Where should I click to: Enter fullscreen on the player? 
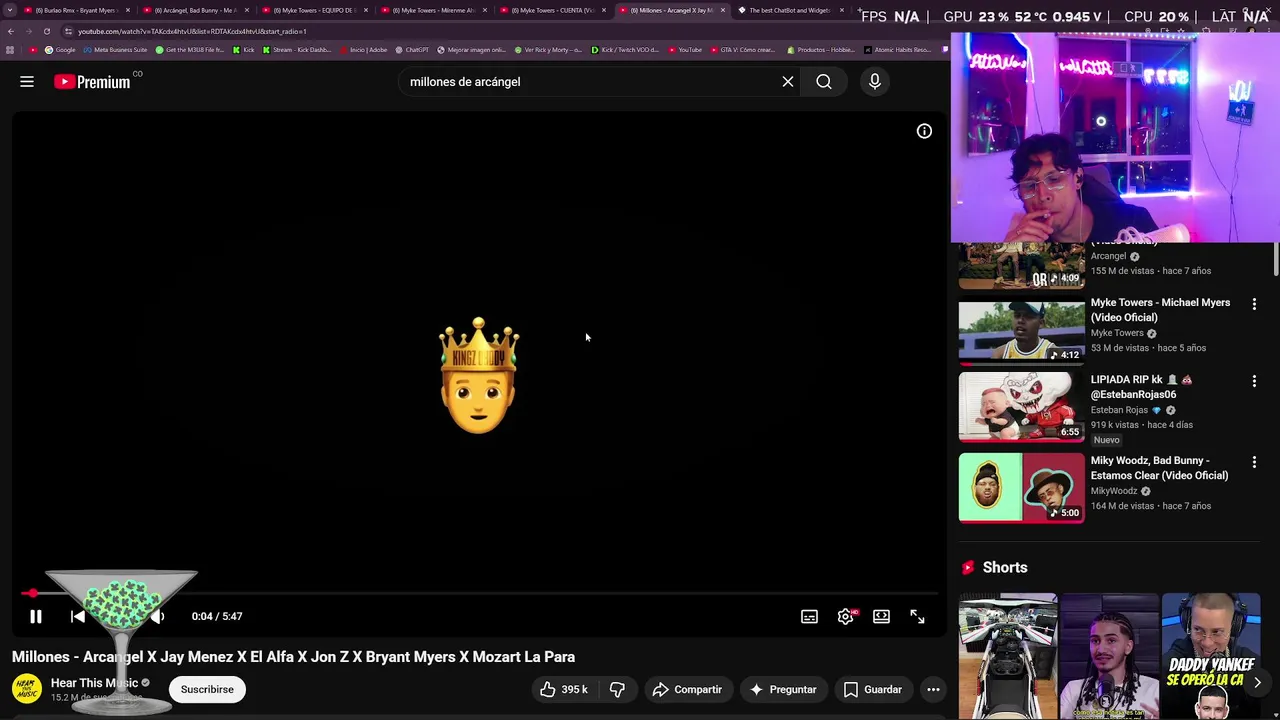tap(917, 617)
